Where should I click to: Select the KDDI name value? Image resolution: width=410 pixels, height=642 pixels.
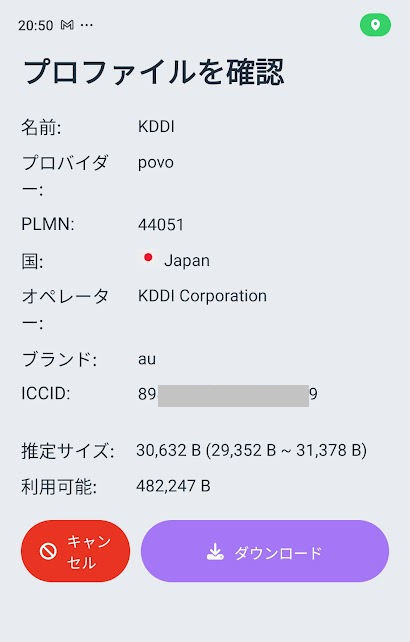click(x=156, y=127)
